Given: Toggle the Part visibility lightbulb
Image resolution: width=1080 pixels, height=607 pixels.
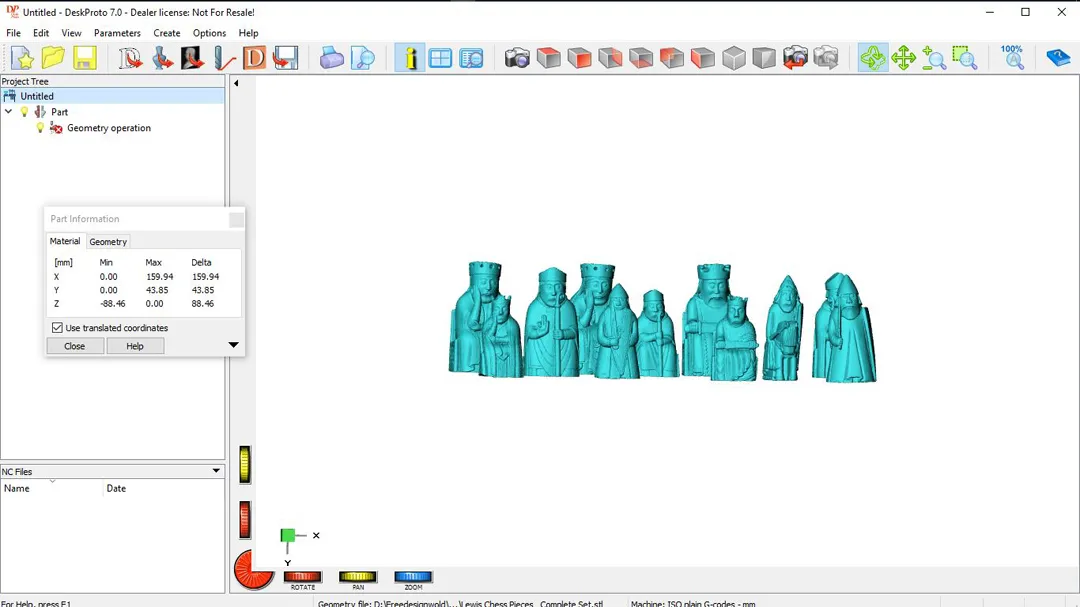Looking at the screenshot, I should (25, 112).
